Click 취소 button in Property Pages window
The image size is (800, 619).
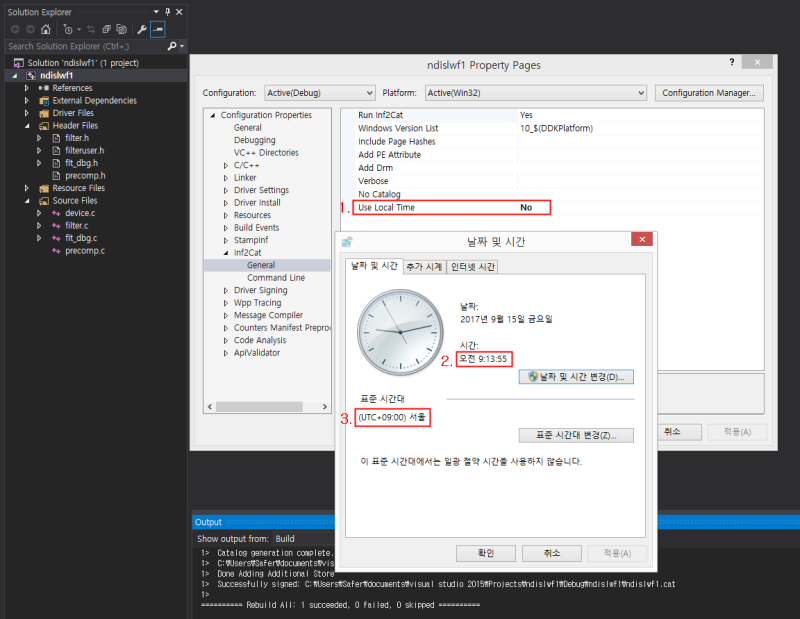679,432
